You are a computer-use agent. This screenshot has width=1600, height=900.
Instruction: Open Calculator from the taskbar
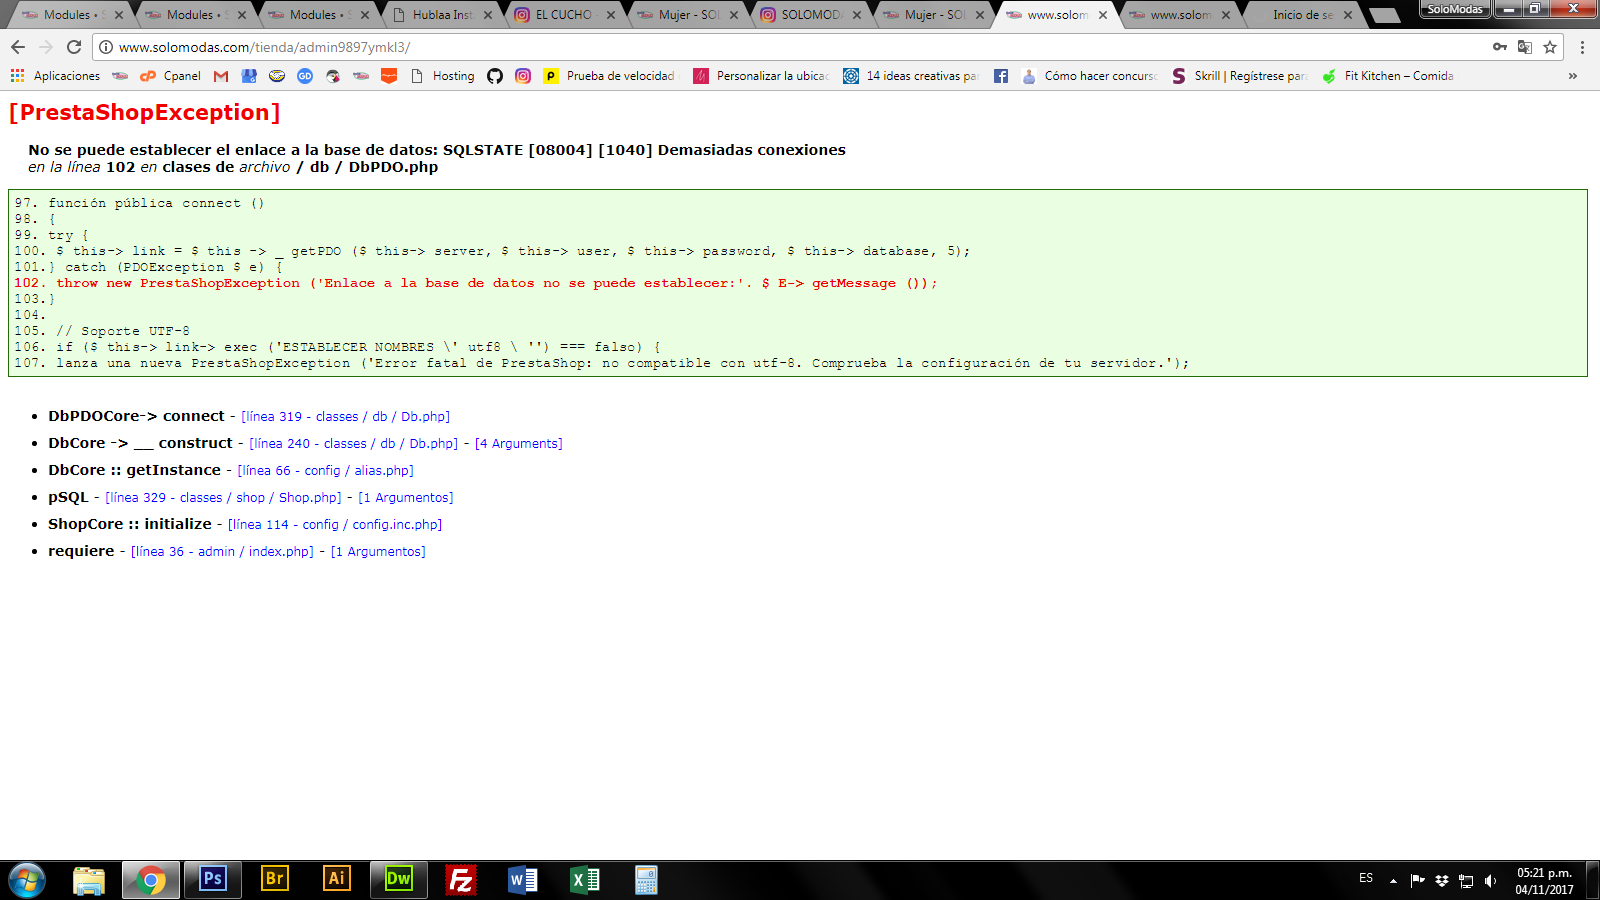pos(647,880)
